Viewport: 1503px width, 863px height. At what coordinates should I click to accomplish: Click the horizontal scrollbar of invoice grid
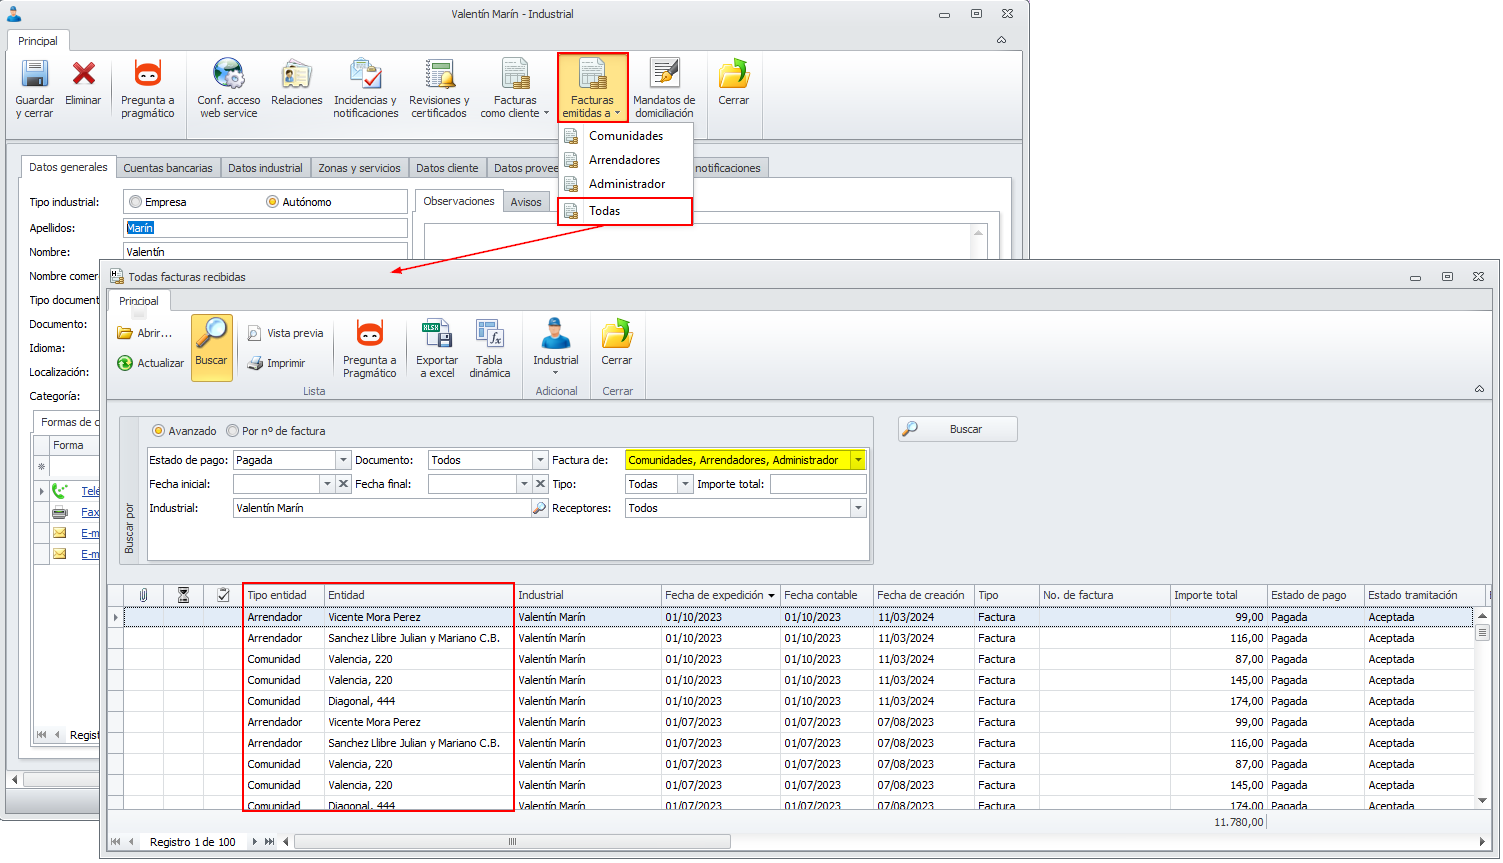(x=512, y=842)
